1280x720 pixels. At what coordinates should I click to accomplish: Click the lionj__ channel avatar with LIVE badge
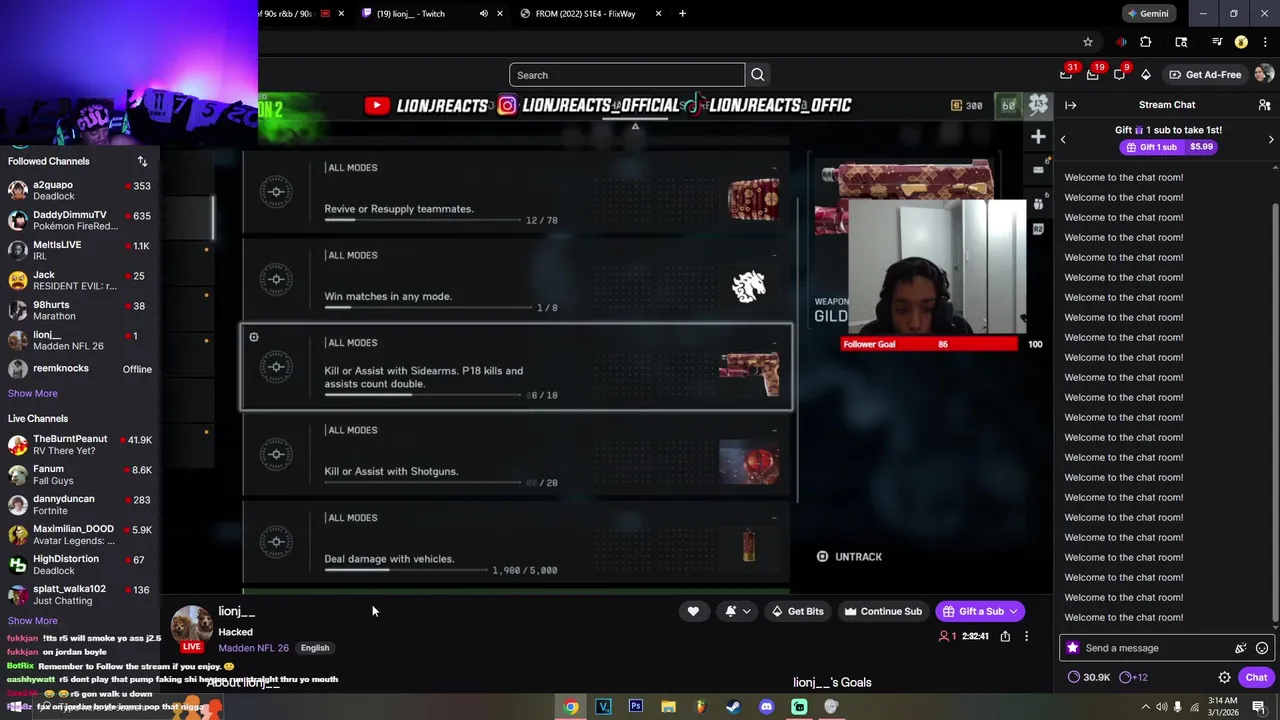click(191, 627)
